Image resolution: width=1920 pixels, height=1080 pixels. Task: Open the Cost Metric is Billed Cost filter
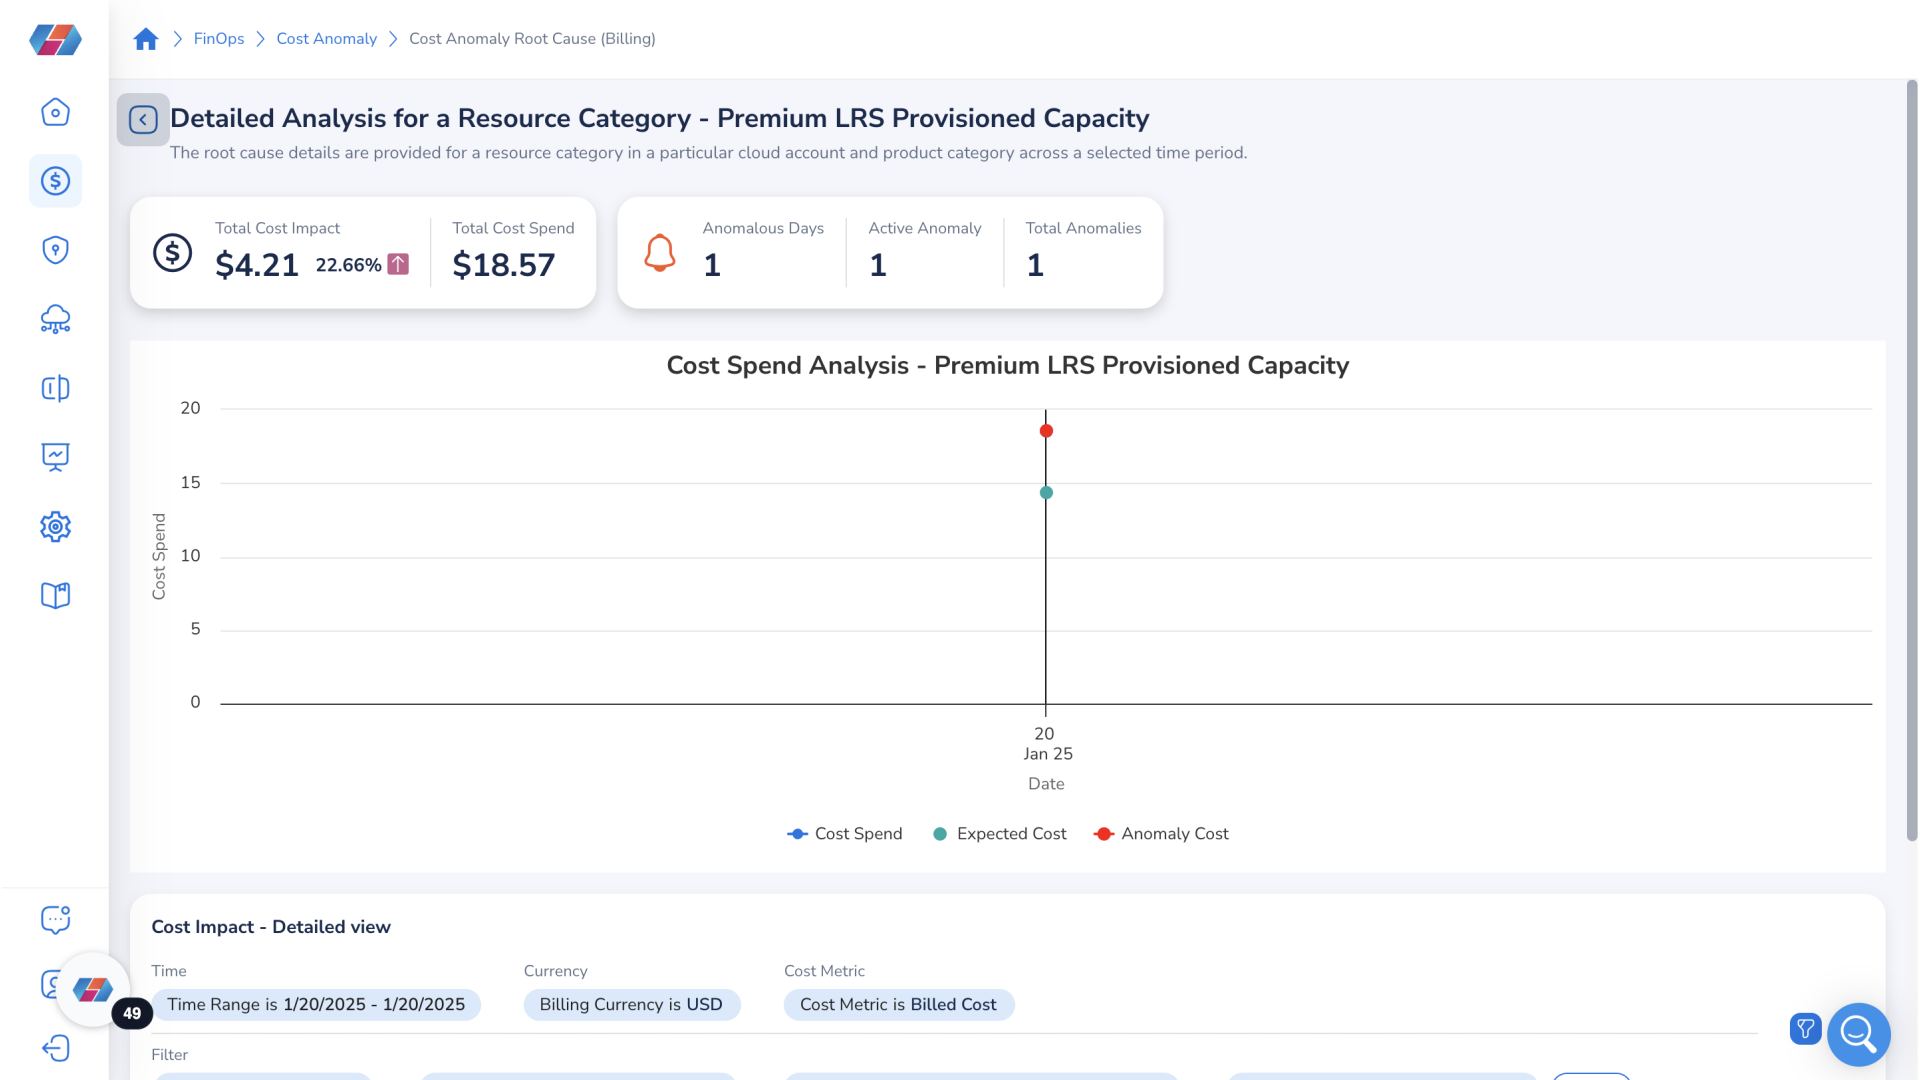[898, 1004]
